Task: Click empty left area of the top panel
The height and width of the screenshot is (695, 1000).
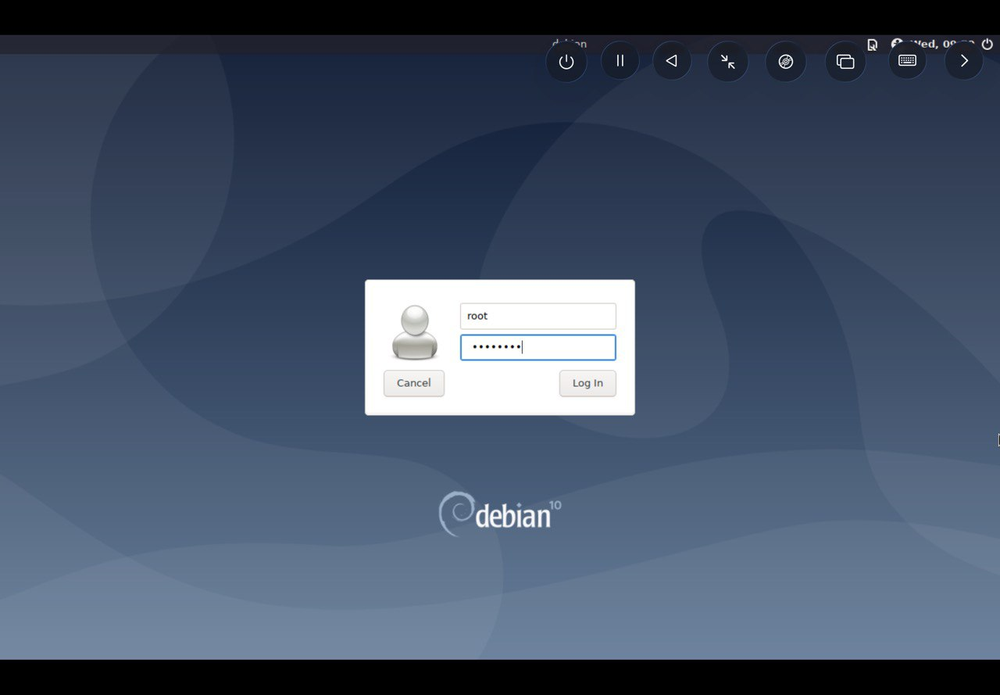Action: (x=200, y=44)
